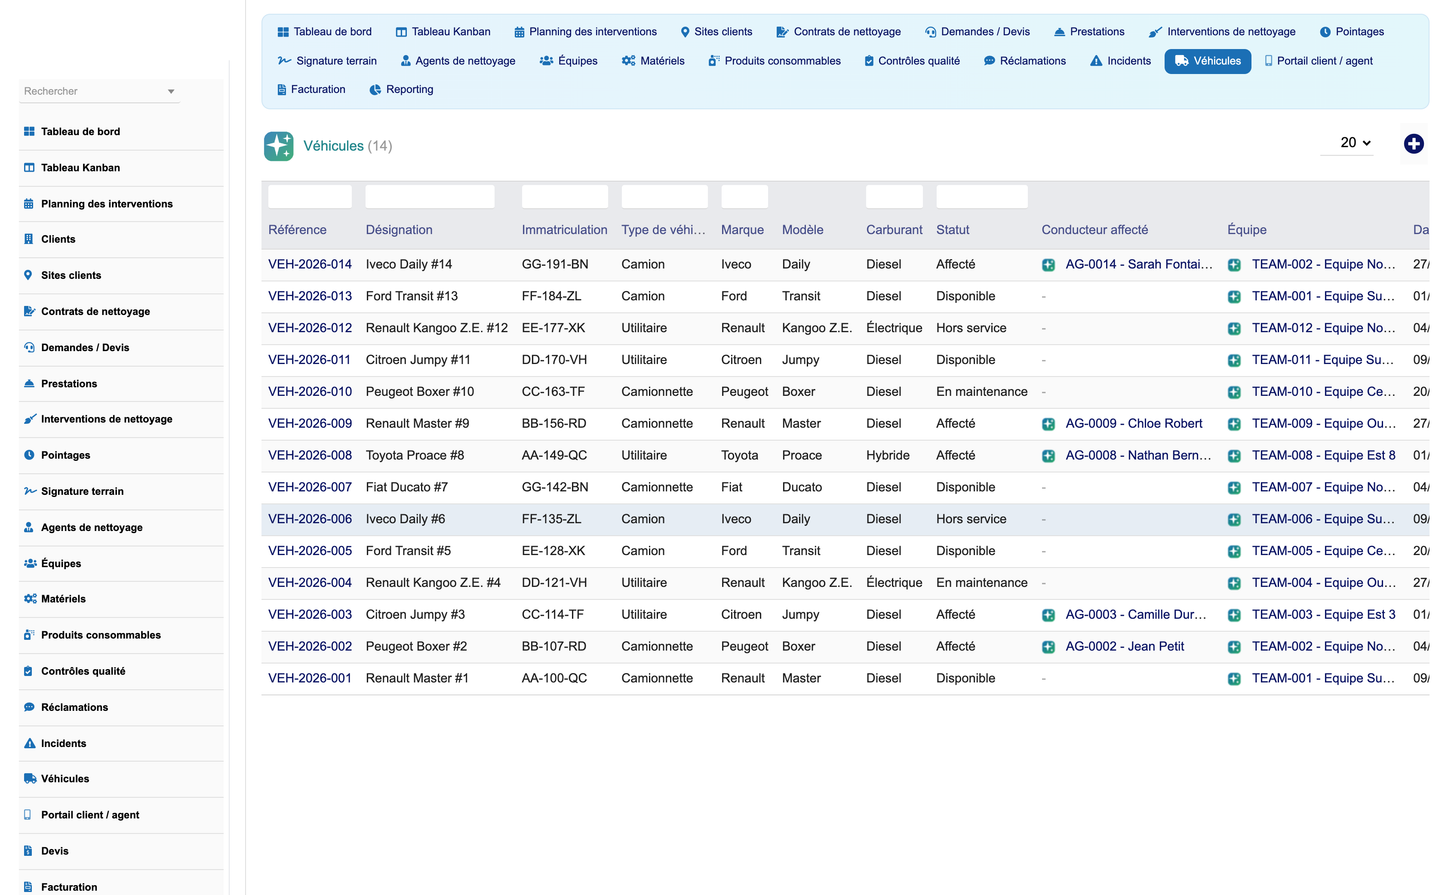Click the Reporting pie chart icon
Image resolution: width=1445 pixels, height=895 pixels.
point(375,90)
